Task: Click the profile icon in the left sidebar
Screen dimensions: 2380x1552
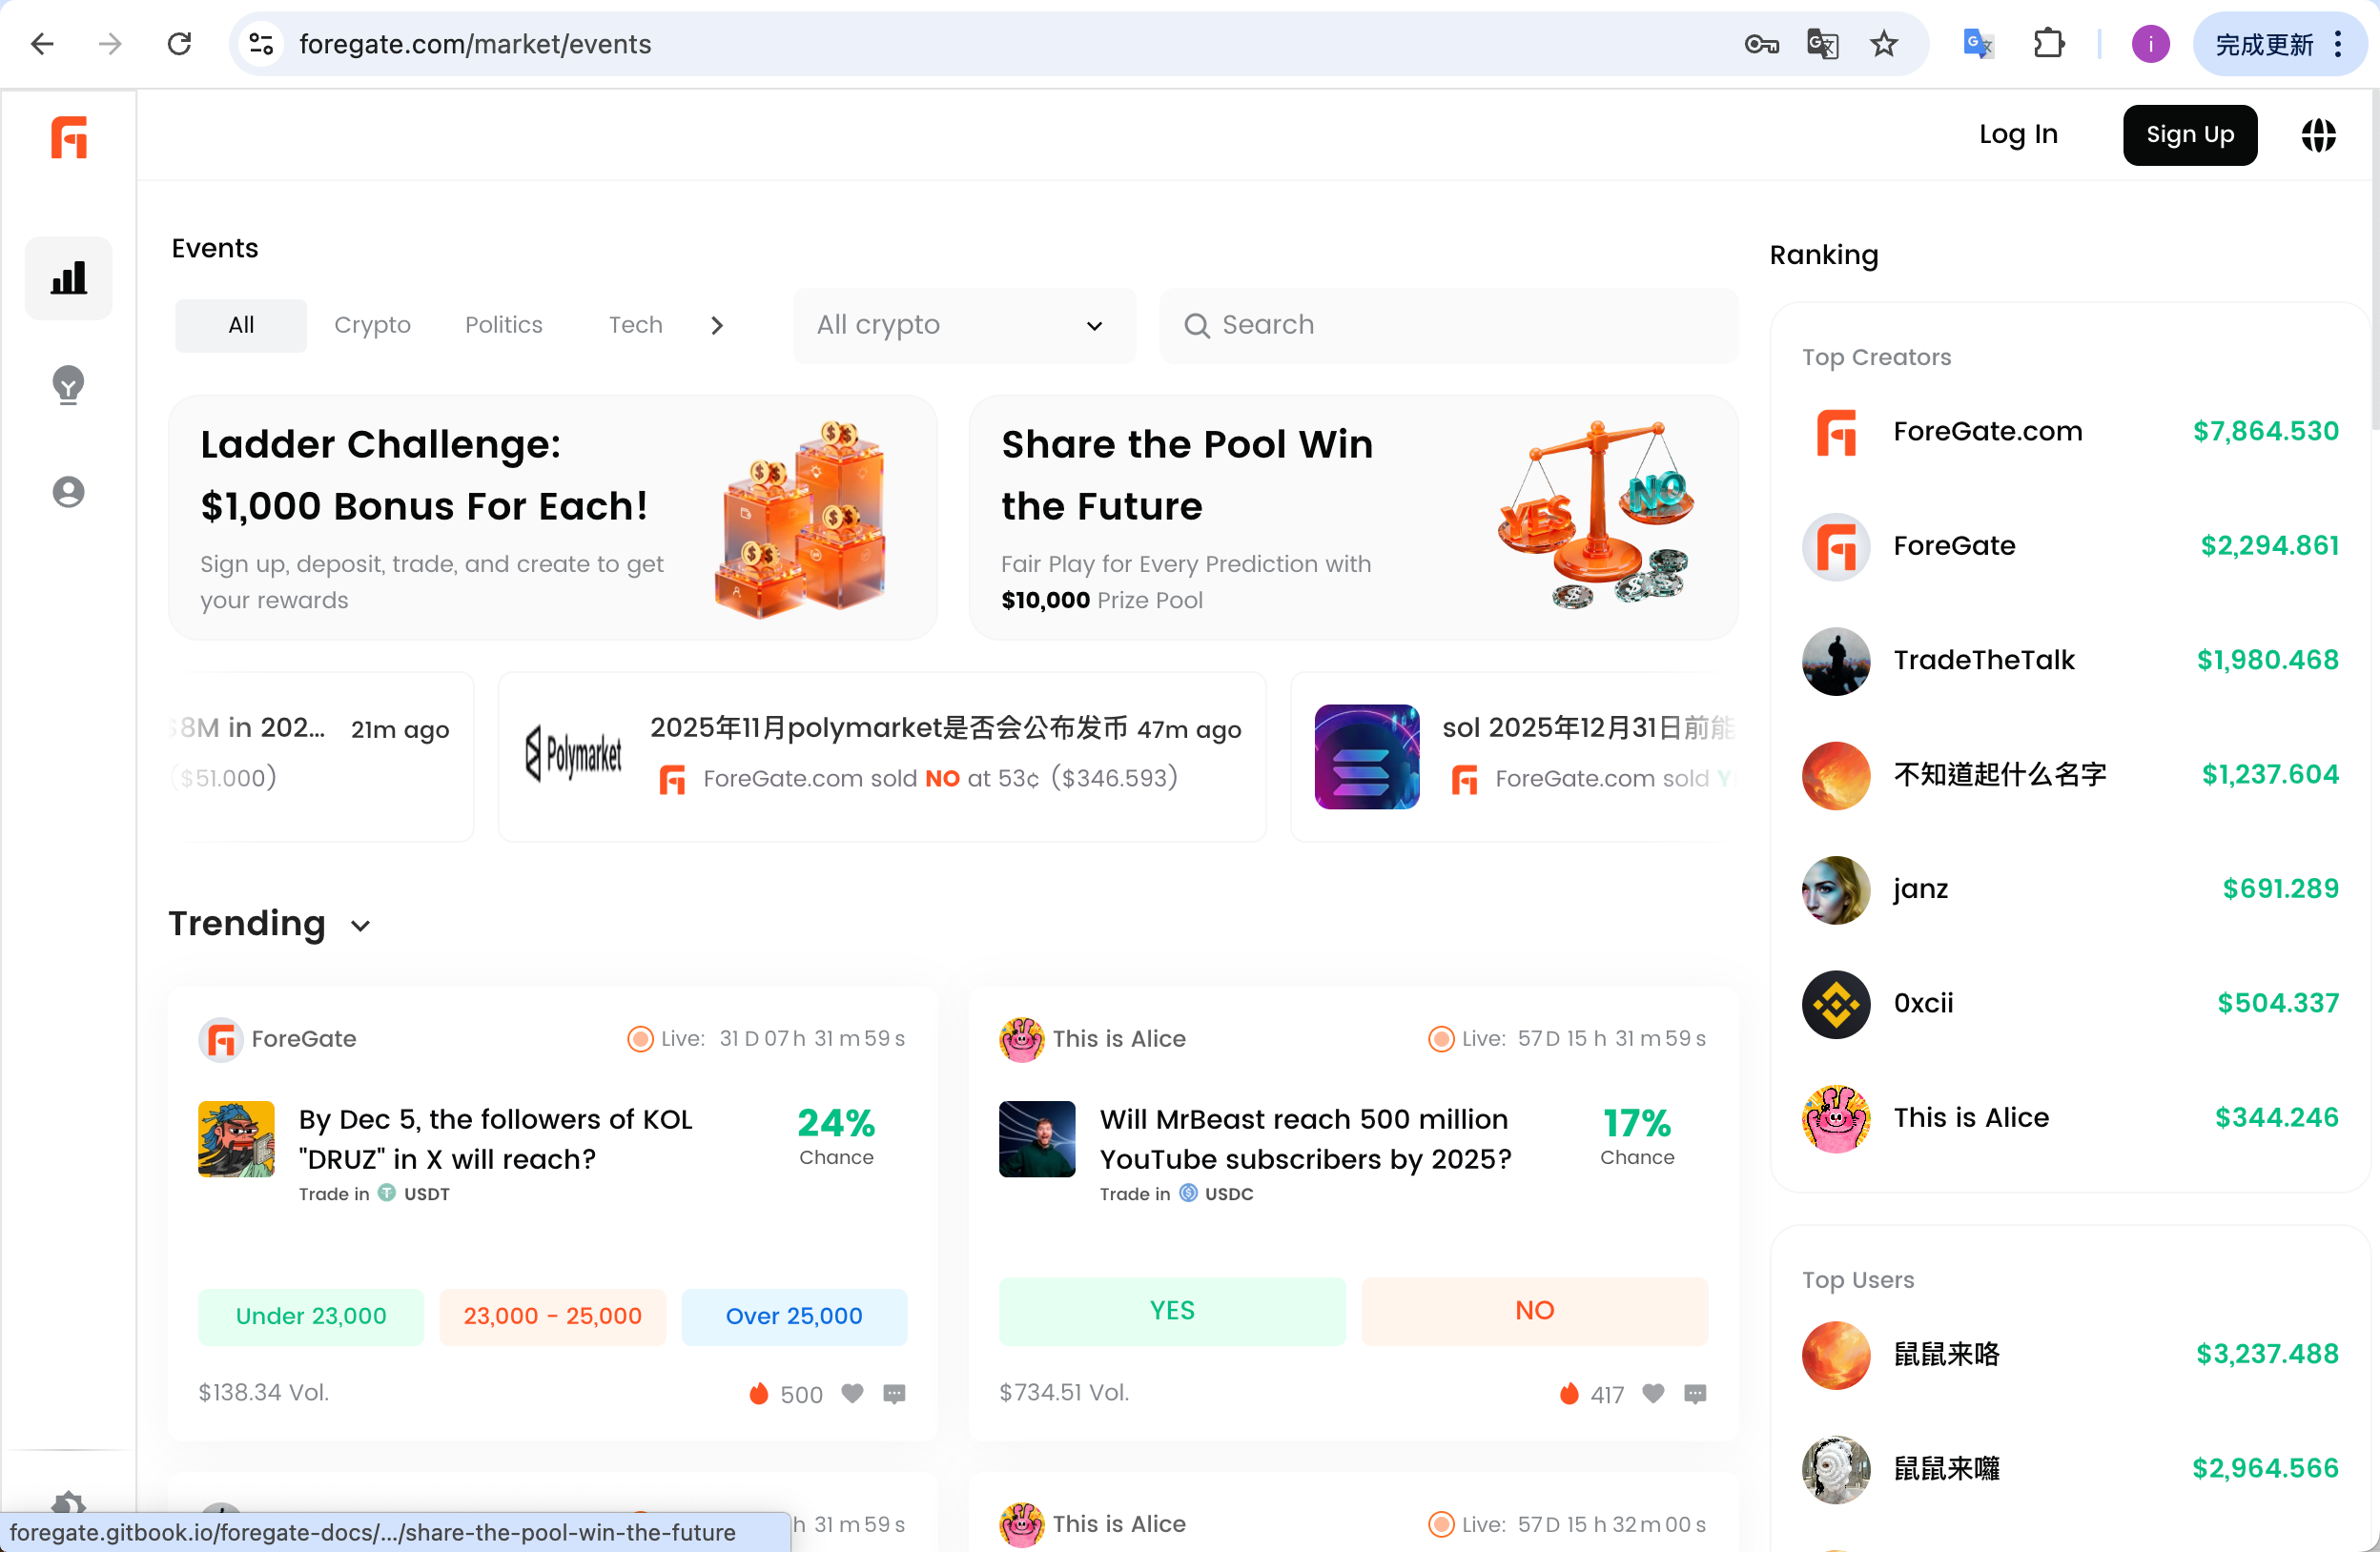Action: (x=67, y=491)
